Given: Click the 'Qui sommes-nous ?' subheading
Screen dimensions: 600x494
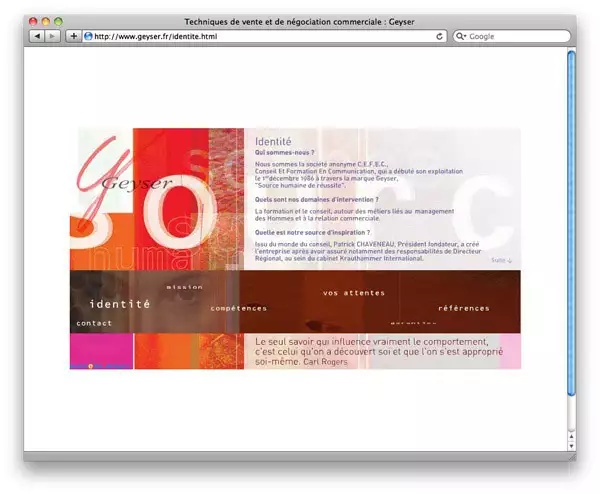Looking at the screenshot, I should click(x=285, y=152).
